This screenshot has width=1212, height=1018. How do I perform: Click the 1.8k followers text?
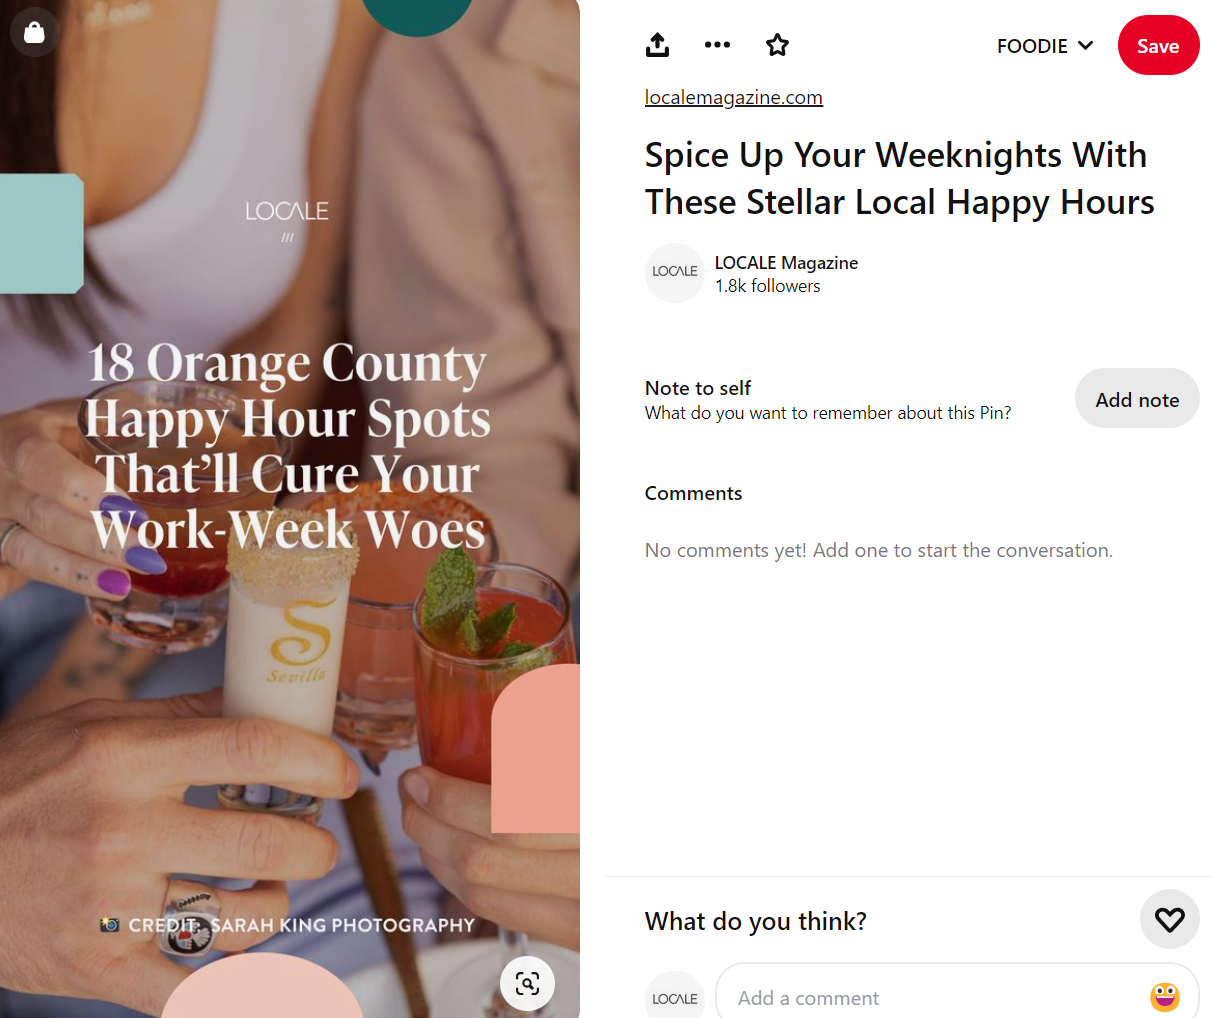767,286
